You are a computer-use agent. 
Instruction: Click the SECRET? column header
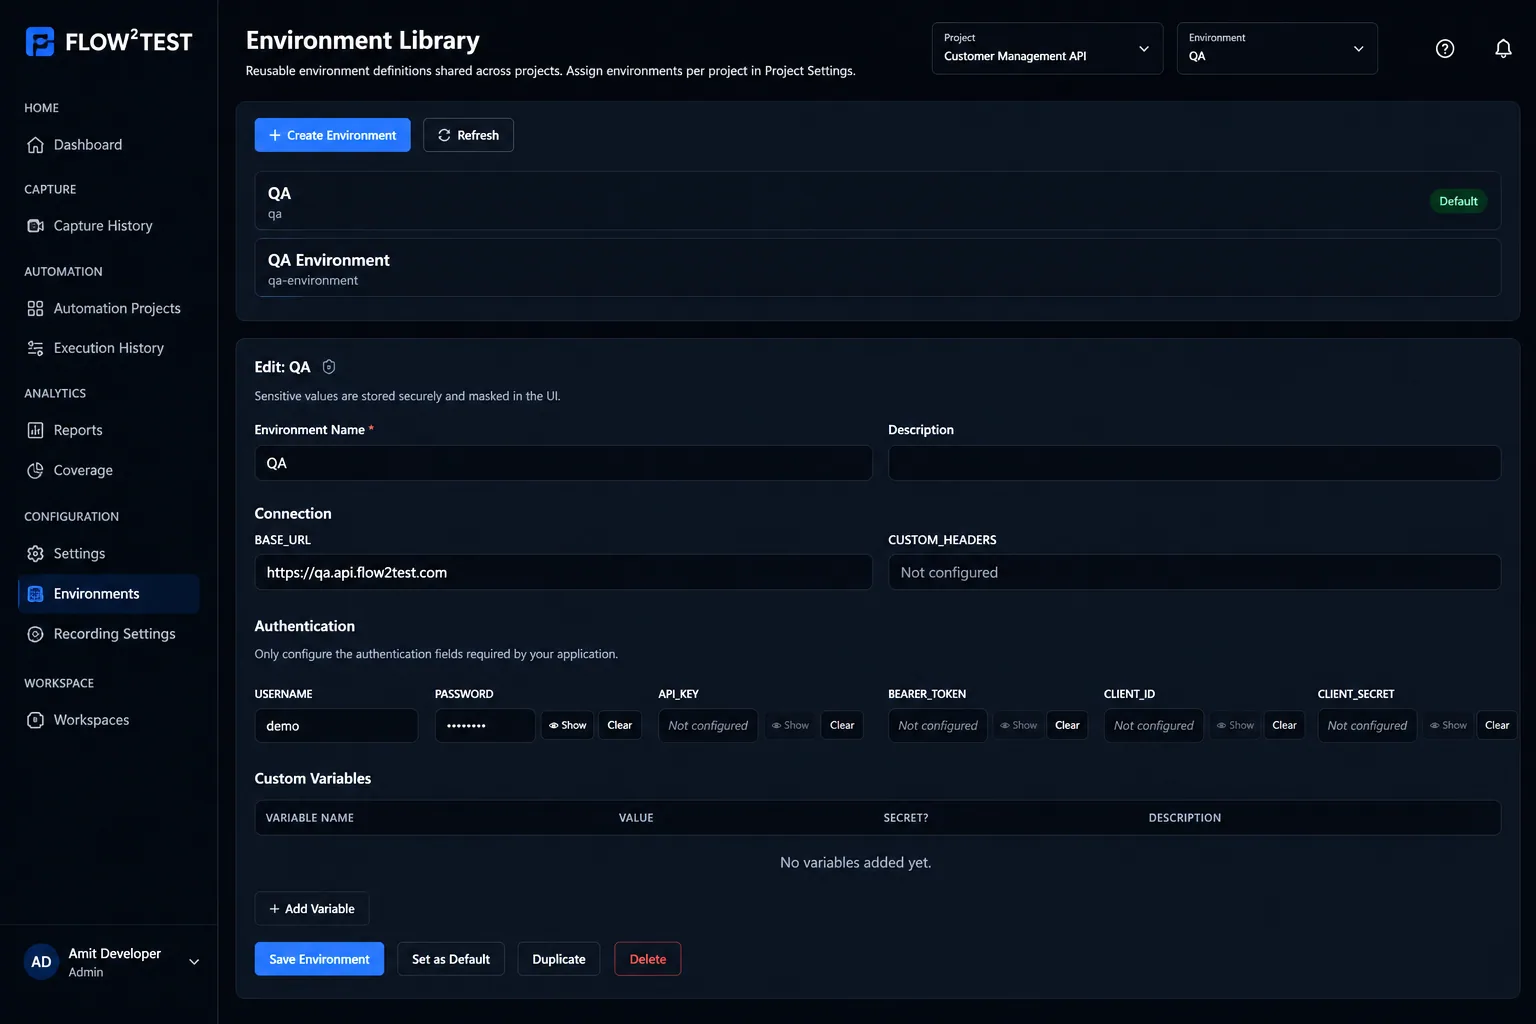[906, 818]
